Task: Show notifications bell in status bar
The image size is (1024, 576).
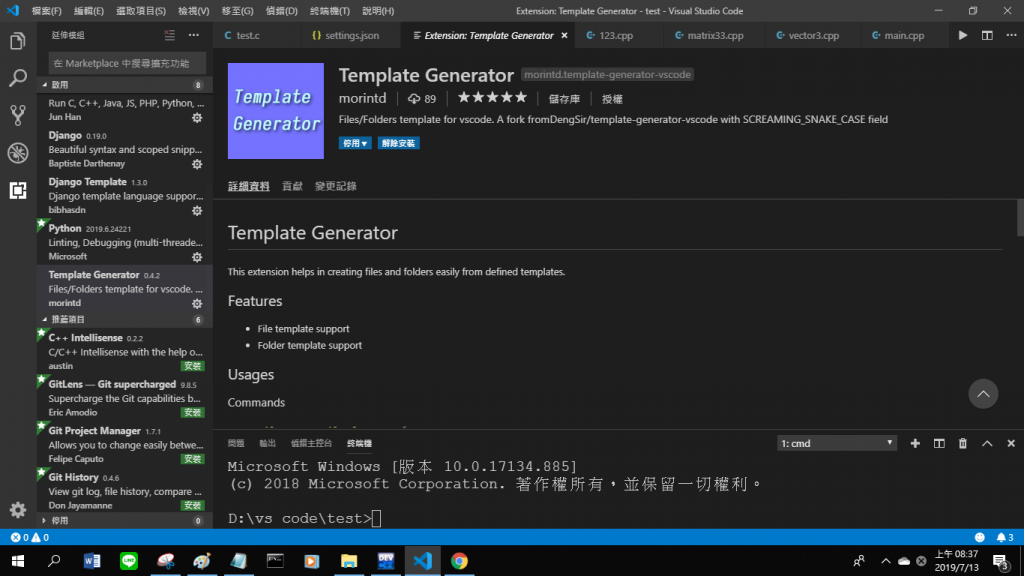Action: [1005, 537]
